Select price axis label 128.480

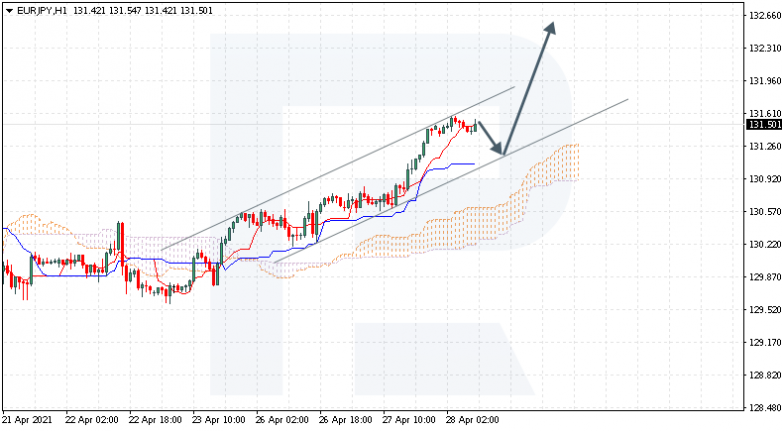(x=765, y=408)
